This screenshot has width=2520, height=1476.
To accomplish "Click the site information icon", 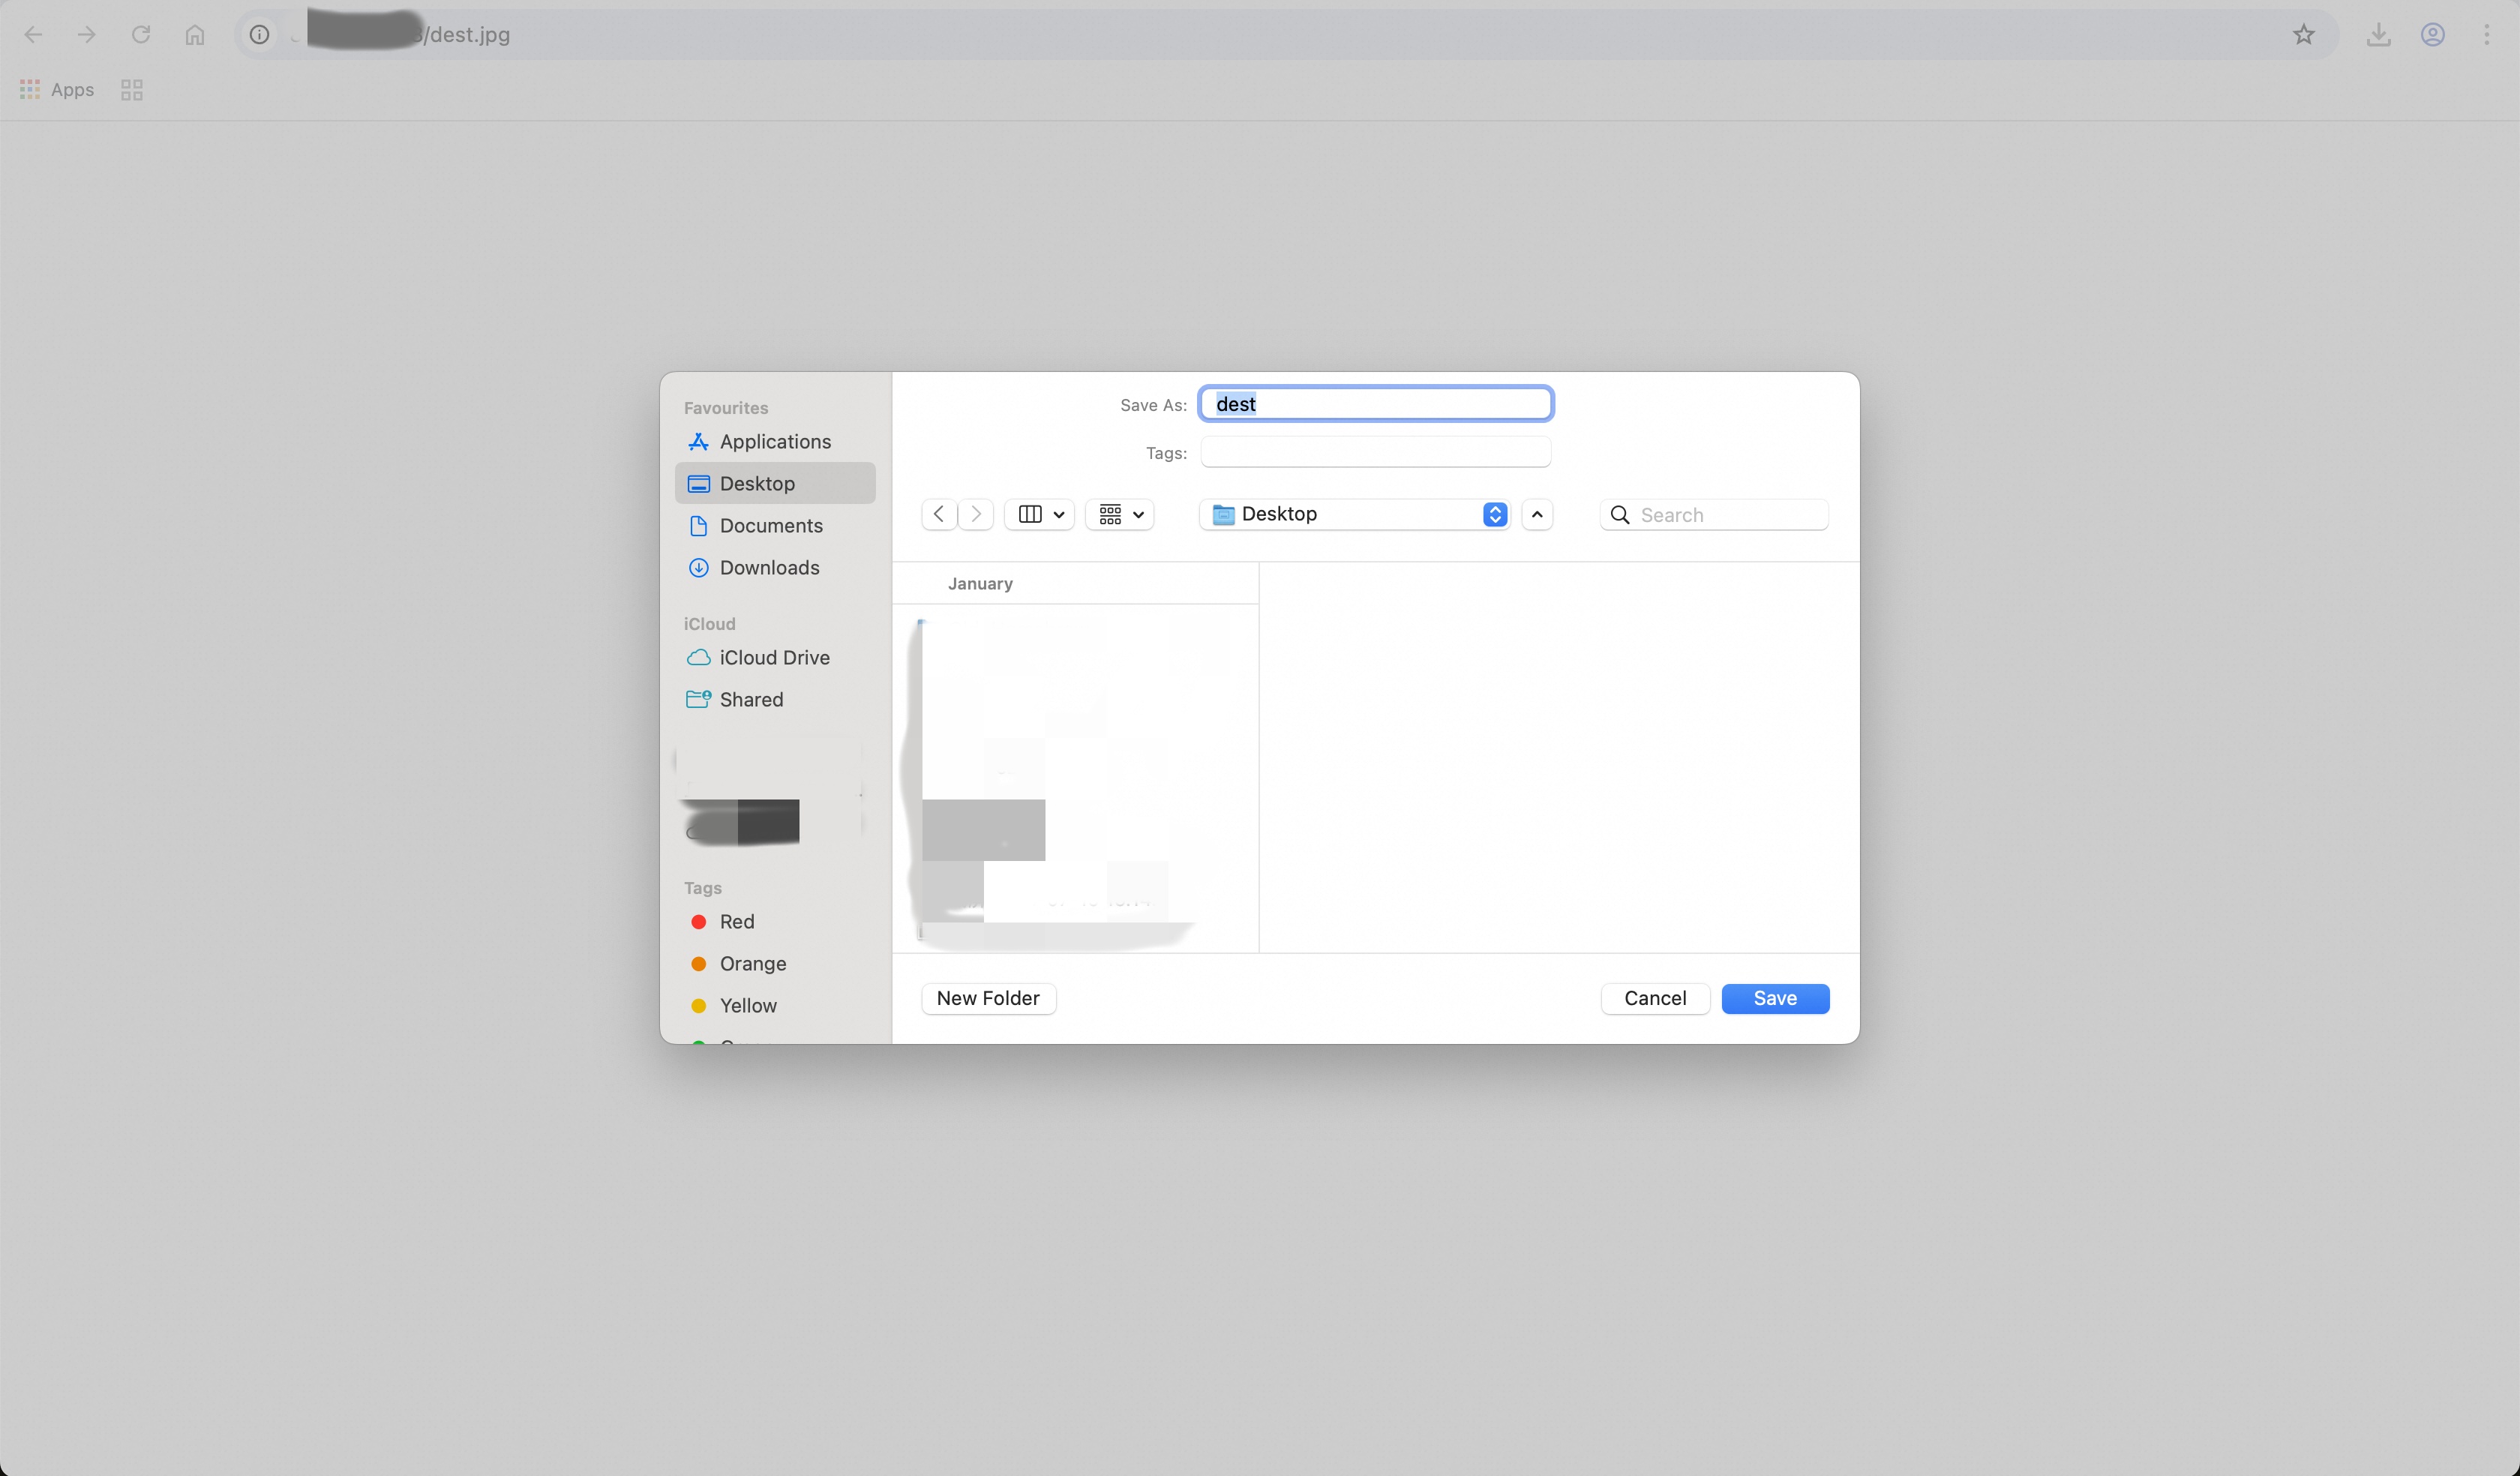I will point(259,35).
